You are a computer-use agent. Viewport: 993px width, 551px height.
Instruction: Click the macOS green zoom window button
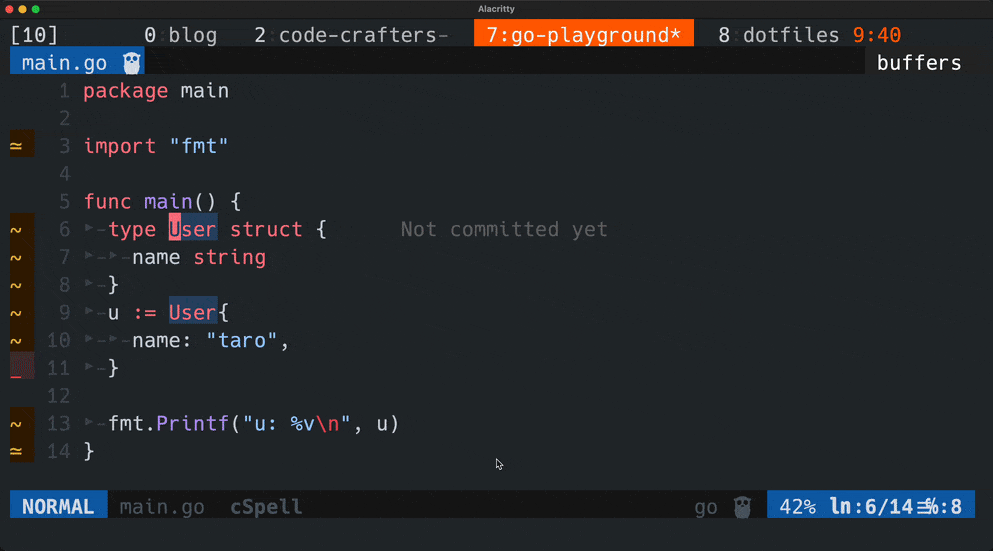point(36,9)
